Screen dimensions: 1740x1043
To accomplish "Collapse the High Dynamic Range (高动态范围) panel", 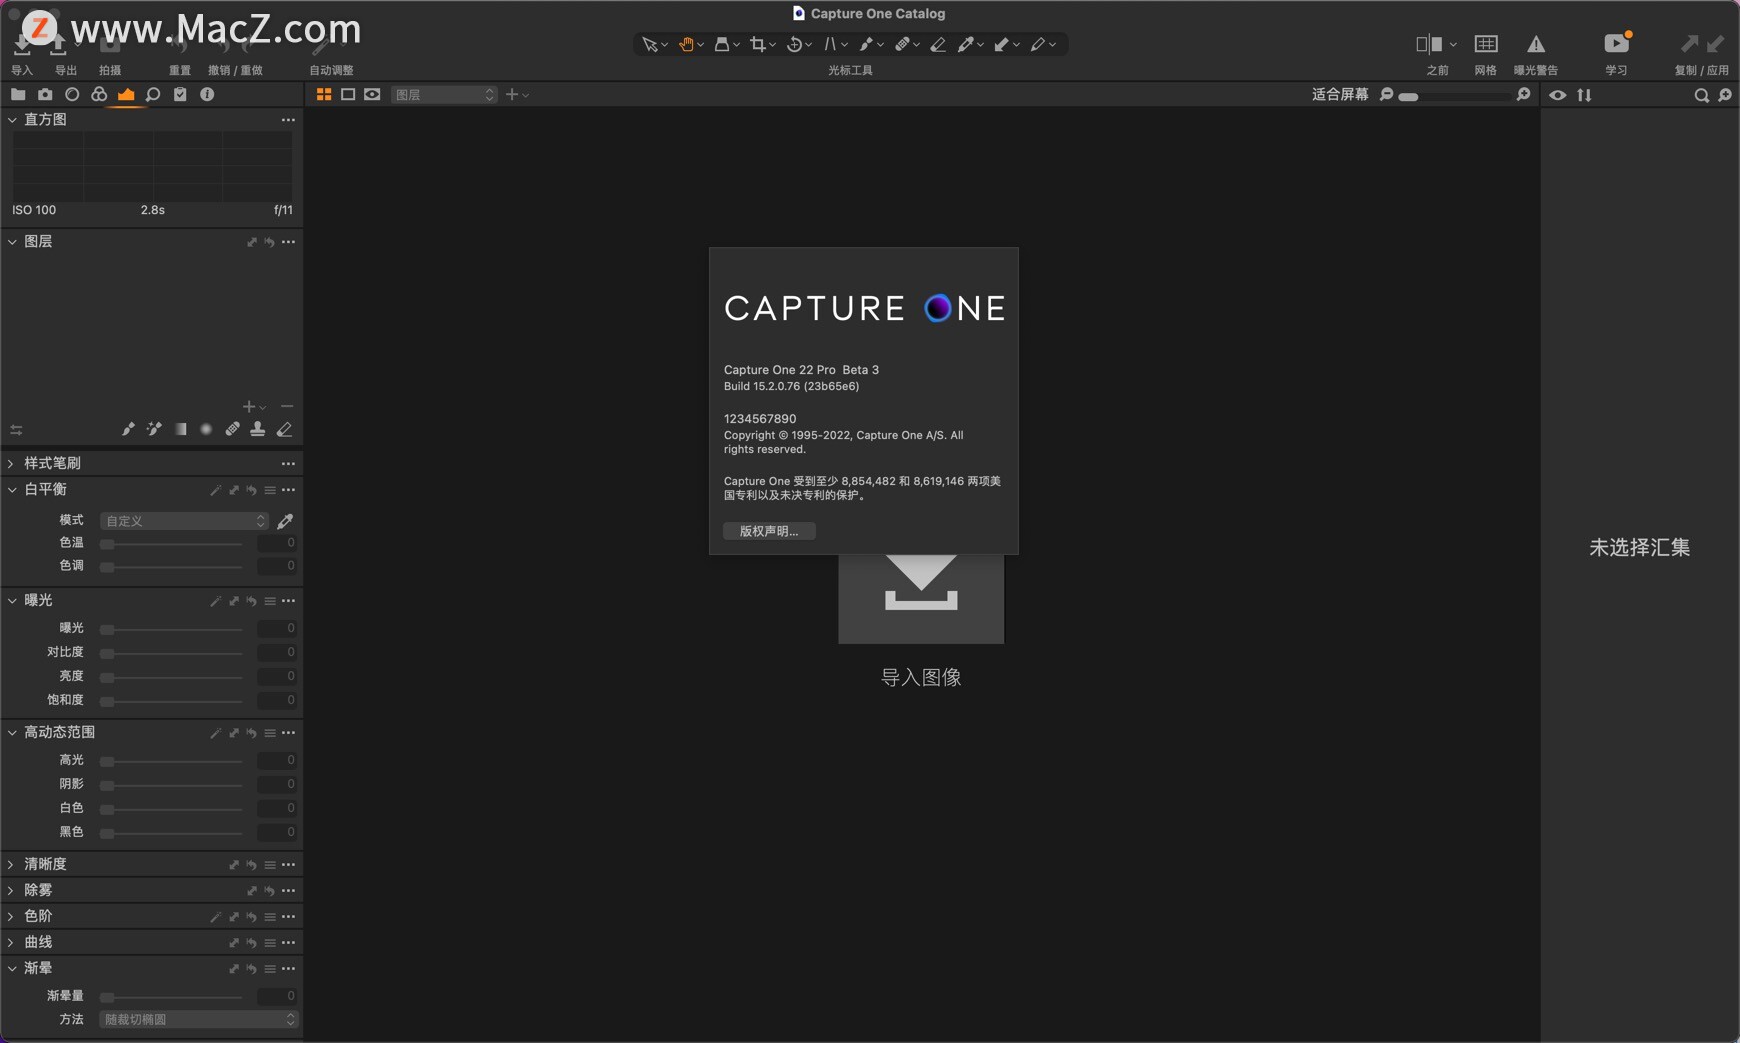I will tap(12, 732).
